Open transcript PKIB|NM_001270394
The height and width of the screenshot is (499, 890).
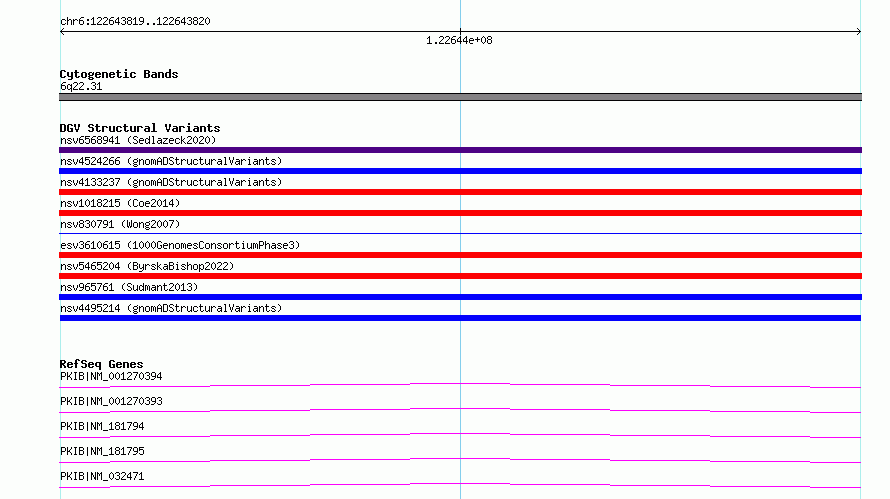tap(111, 376)
